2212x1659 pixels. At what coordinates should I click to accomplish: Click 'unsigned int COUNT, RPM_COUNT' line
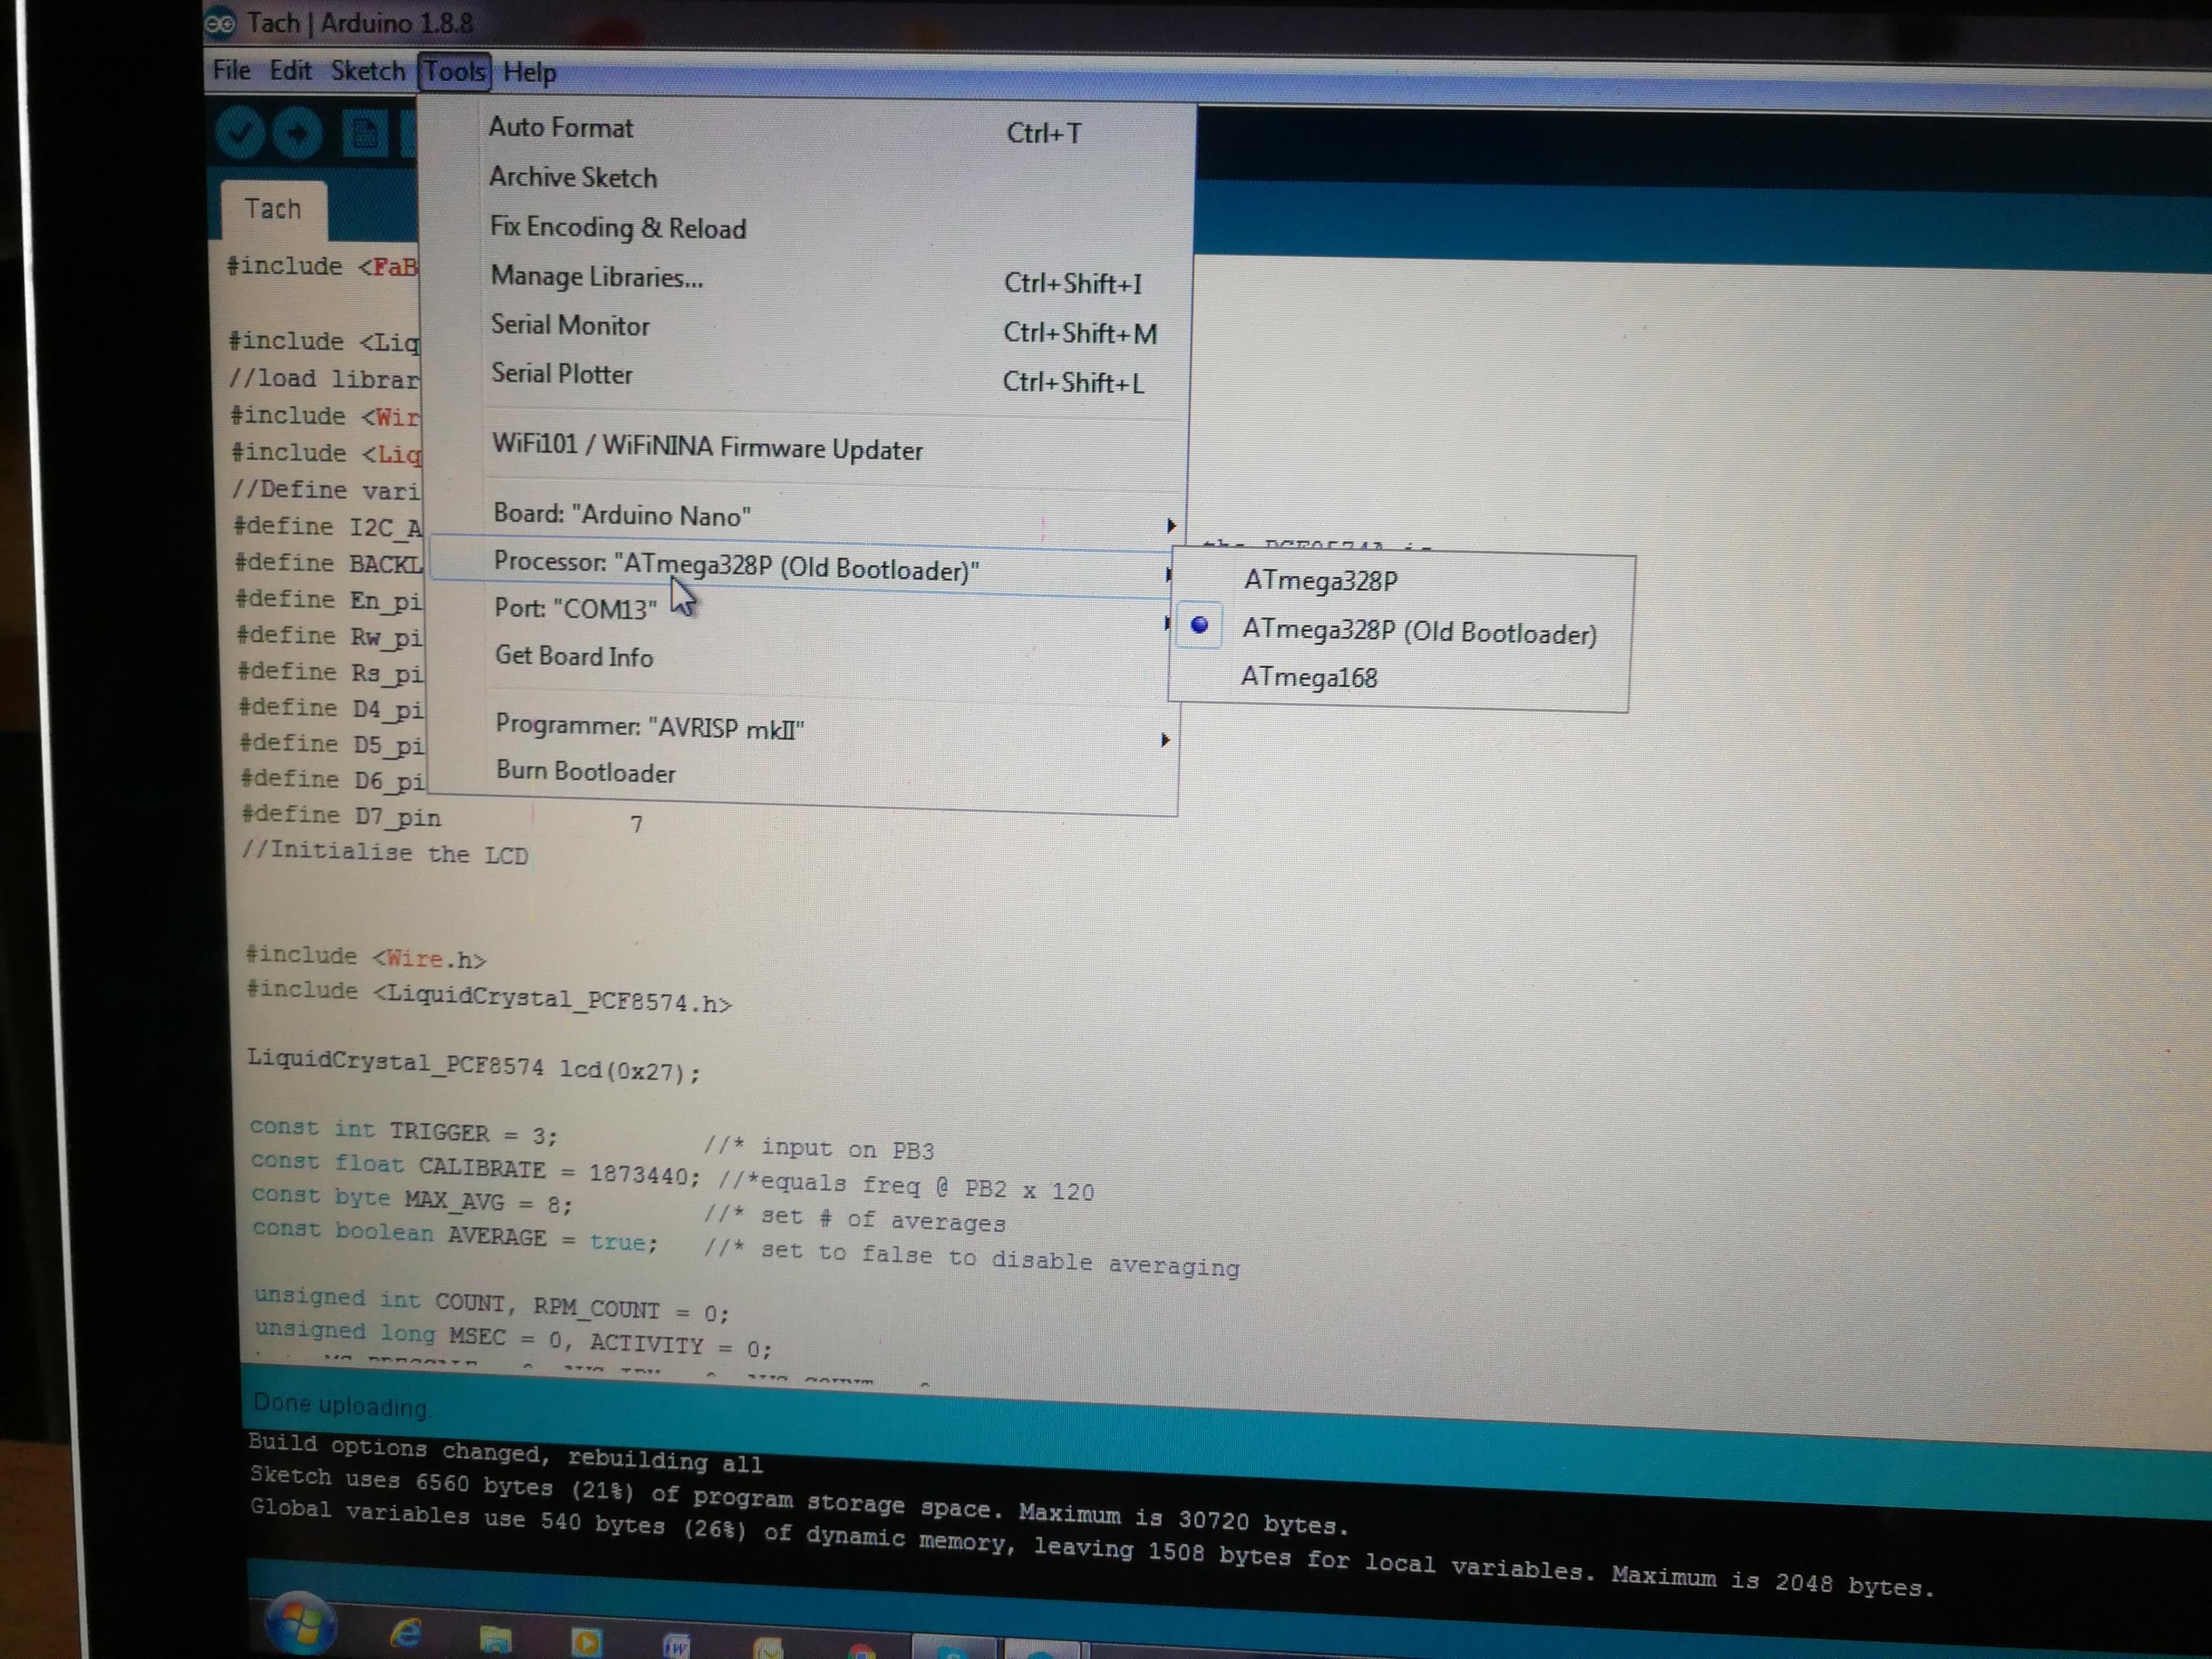tap(492, 1304)
